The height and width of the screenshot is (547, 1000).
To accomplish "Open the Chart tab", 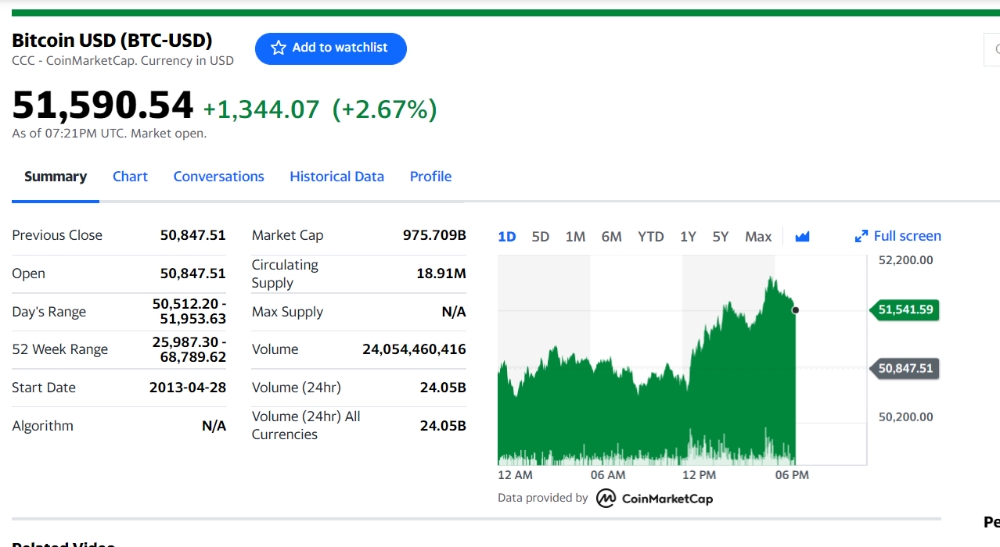I will coord(130,177).
